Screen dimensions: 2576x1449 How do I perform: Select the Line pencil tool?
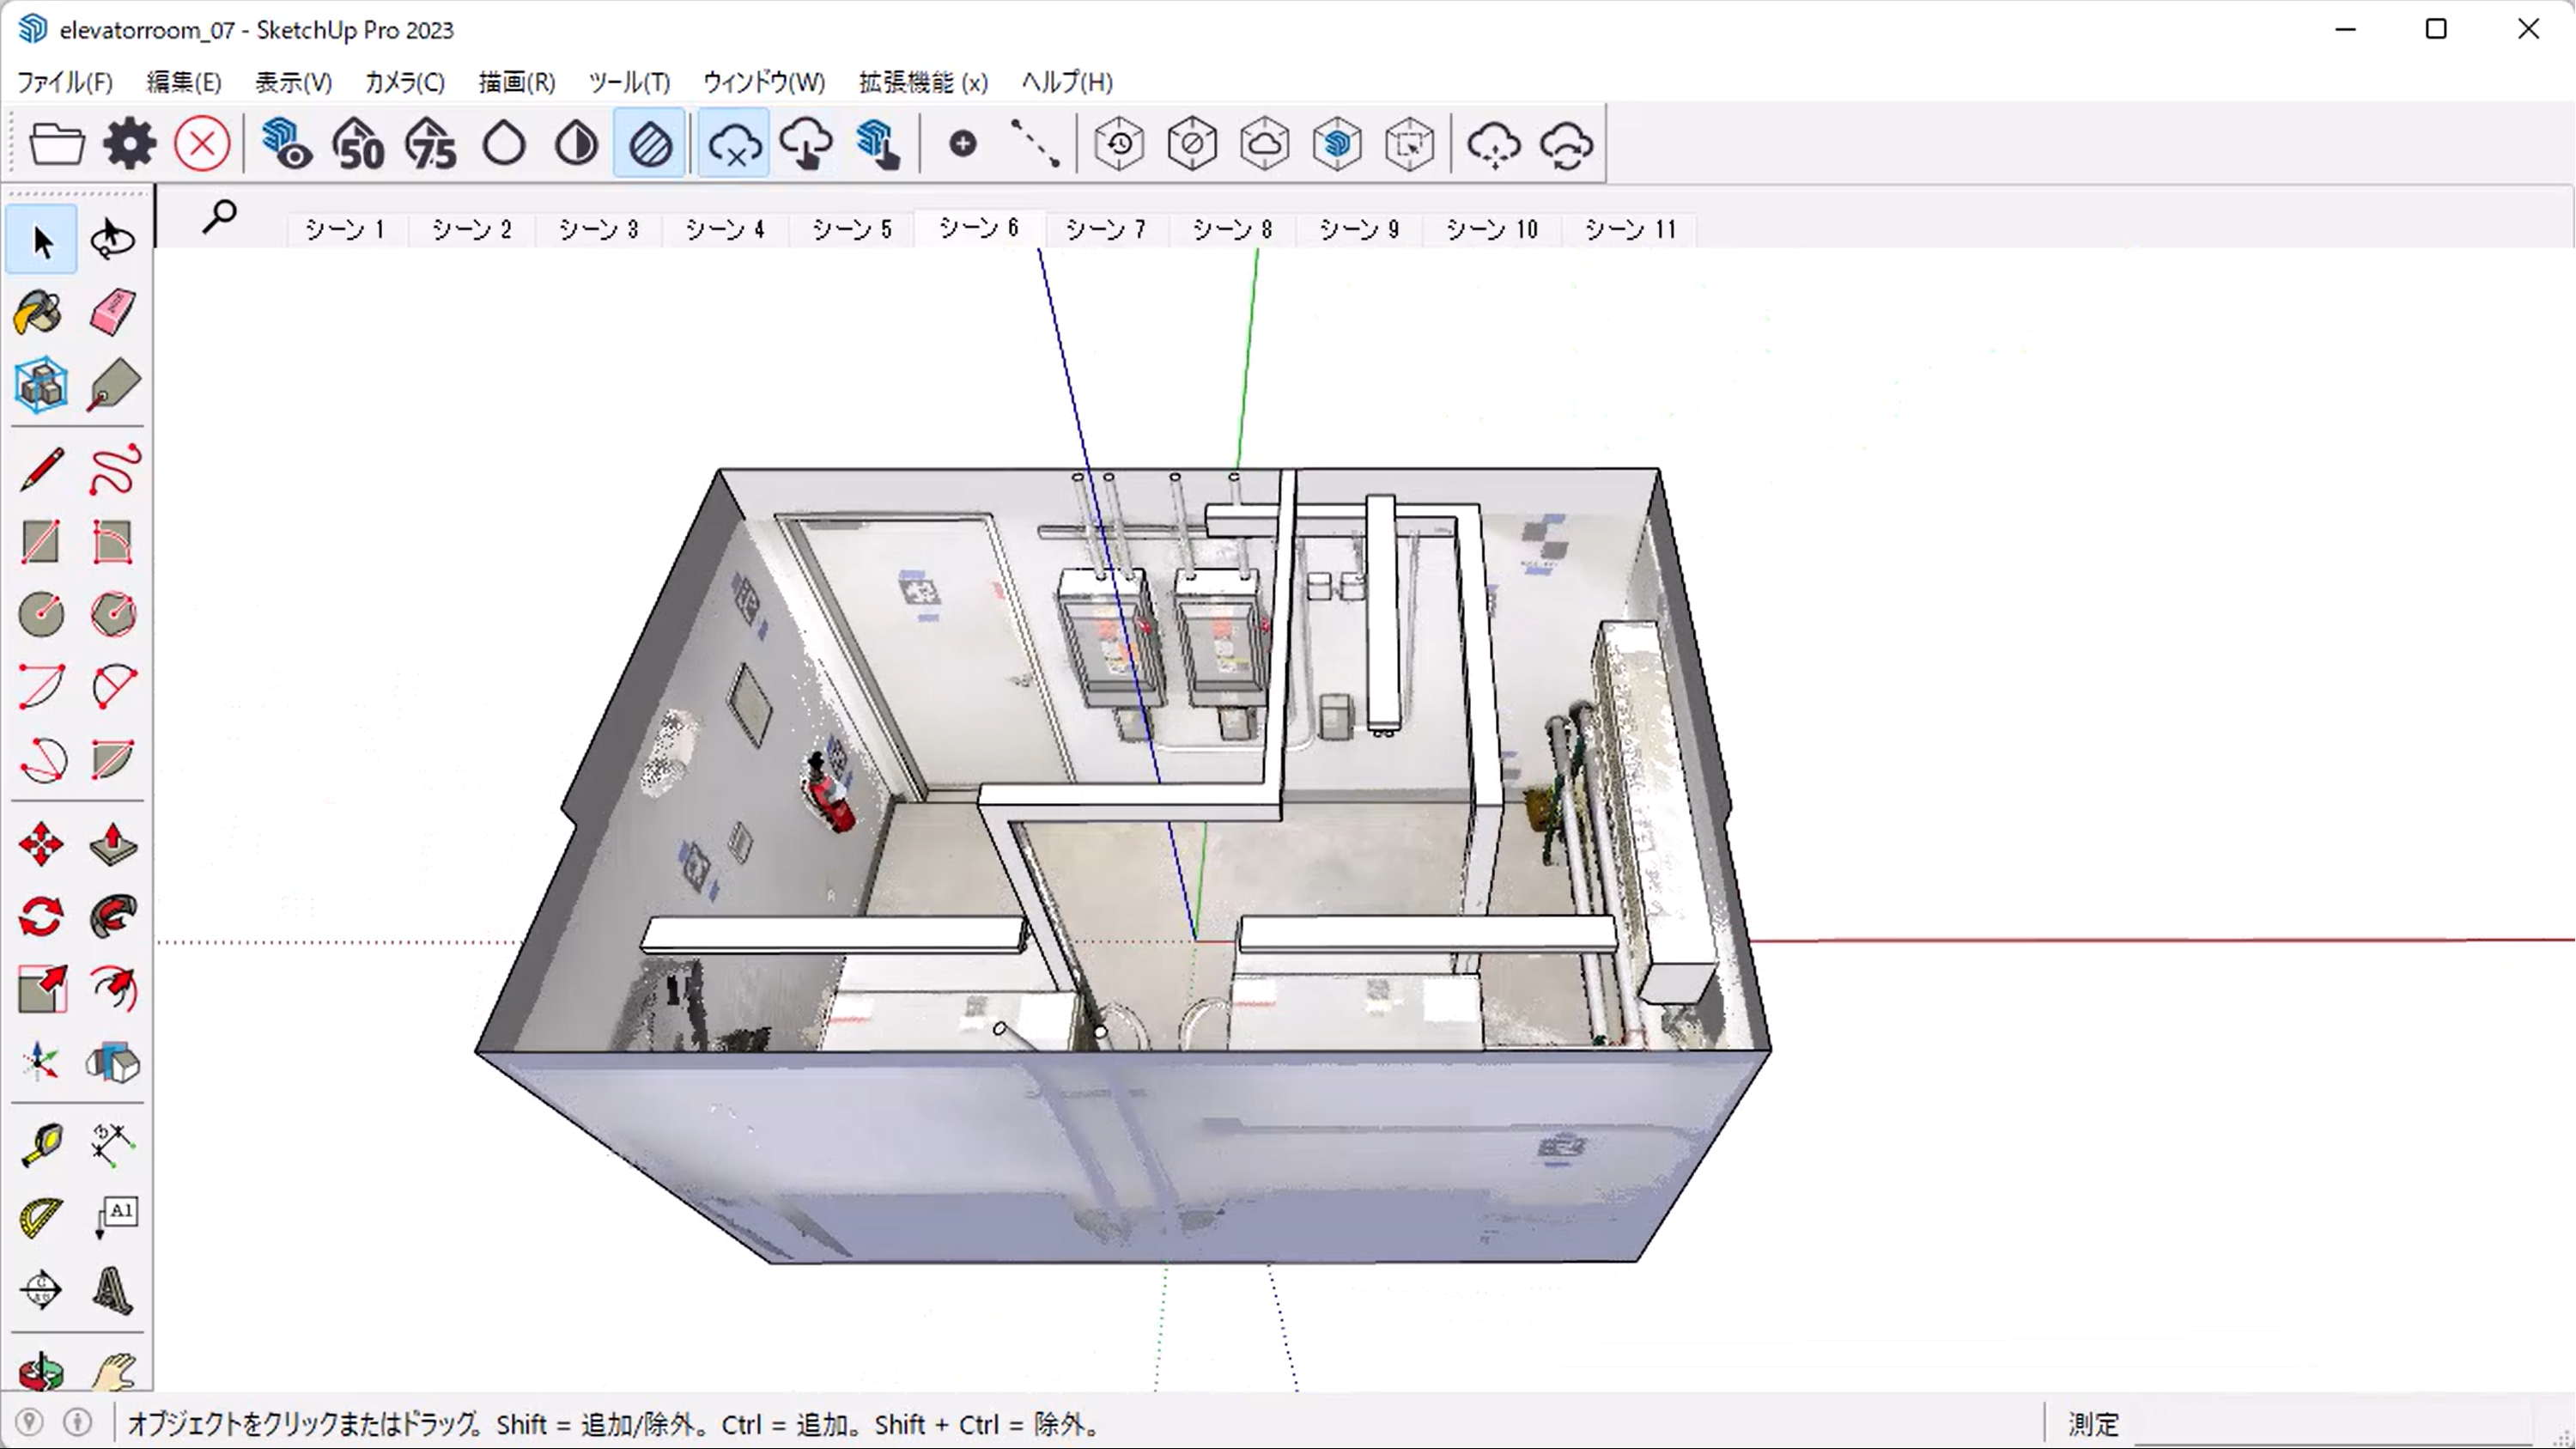pos(40,469)
